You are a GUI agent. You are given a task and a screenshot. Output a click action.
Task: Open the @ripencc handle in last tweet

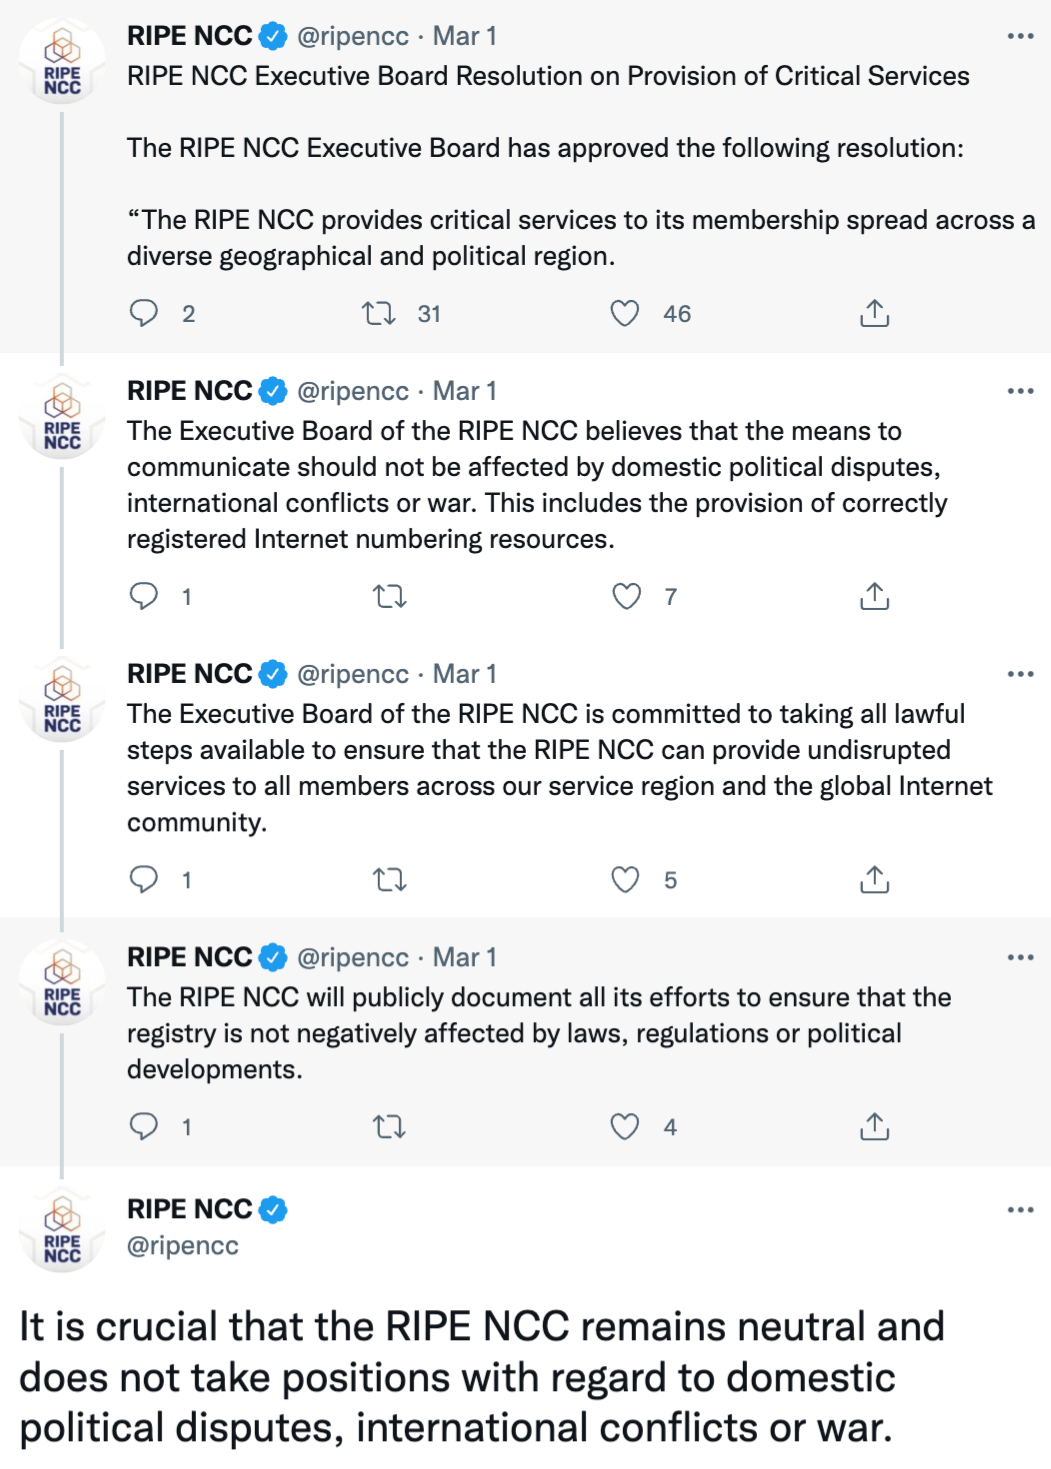[183, 1246]
